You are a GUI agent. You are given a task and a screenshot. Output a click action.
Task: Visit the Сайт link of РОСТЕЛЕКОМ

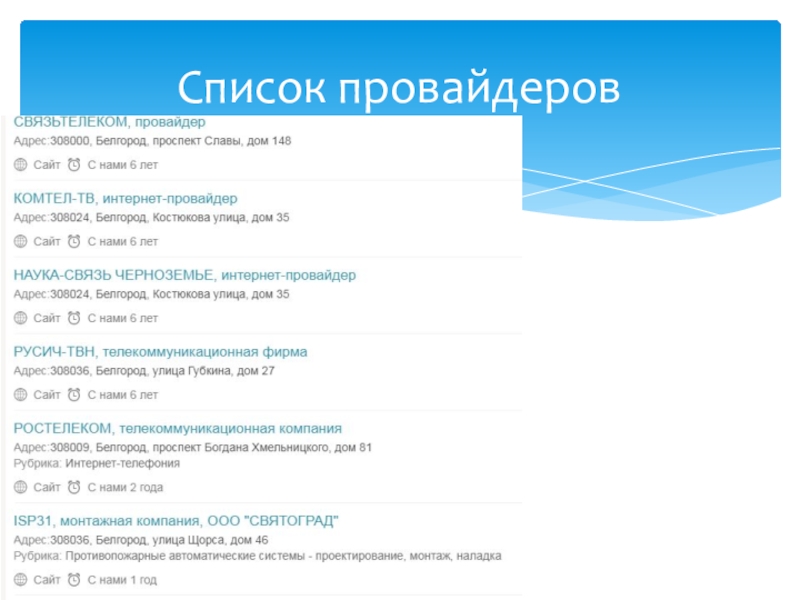click(47, 487)
